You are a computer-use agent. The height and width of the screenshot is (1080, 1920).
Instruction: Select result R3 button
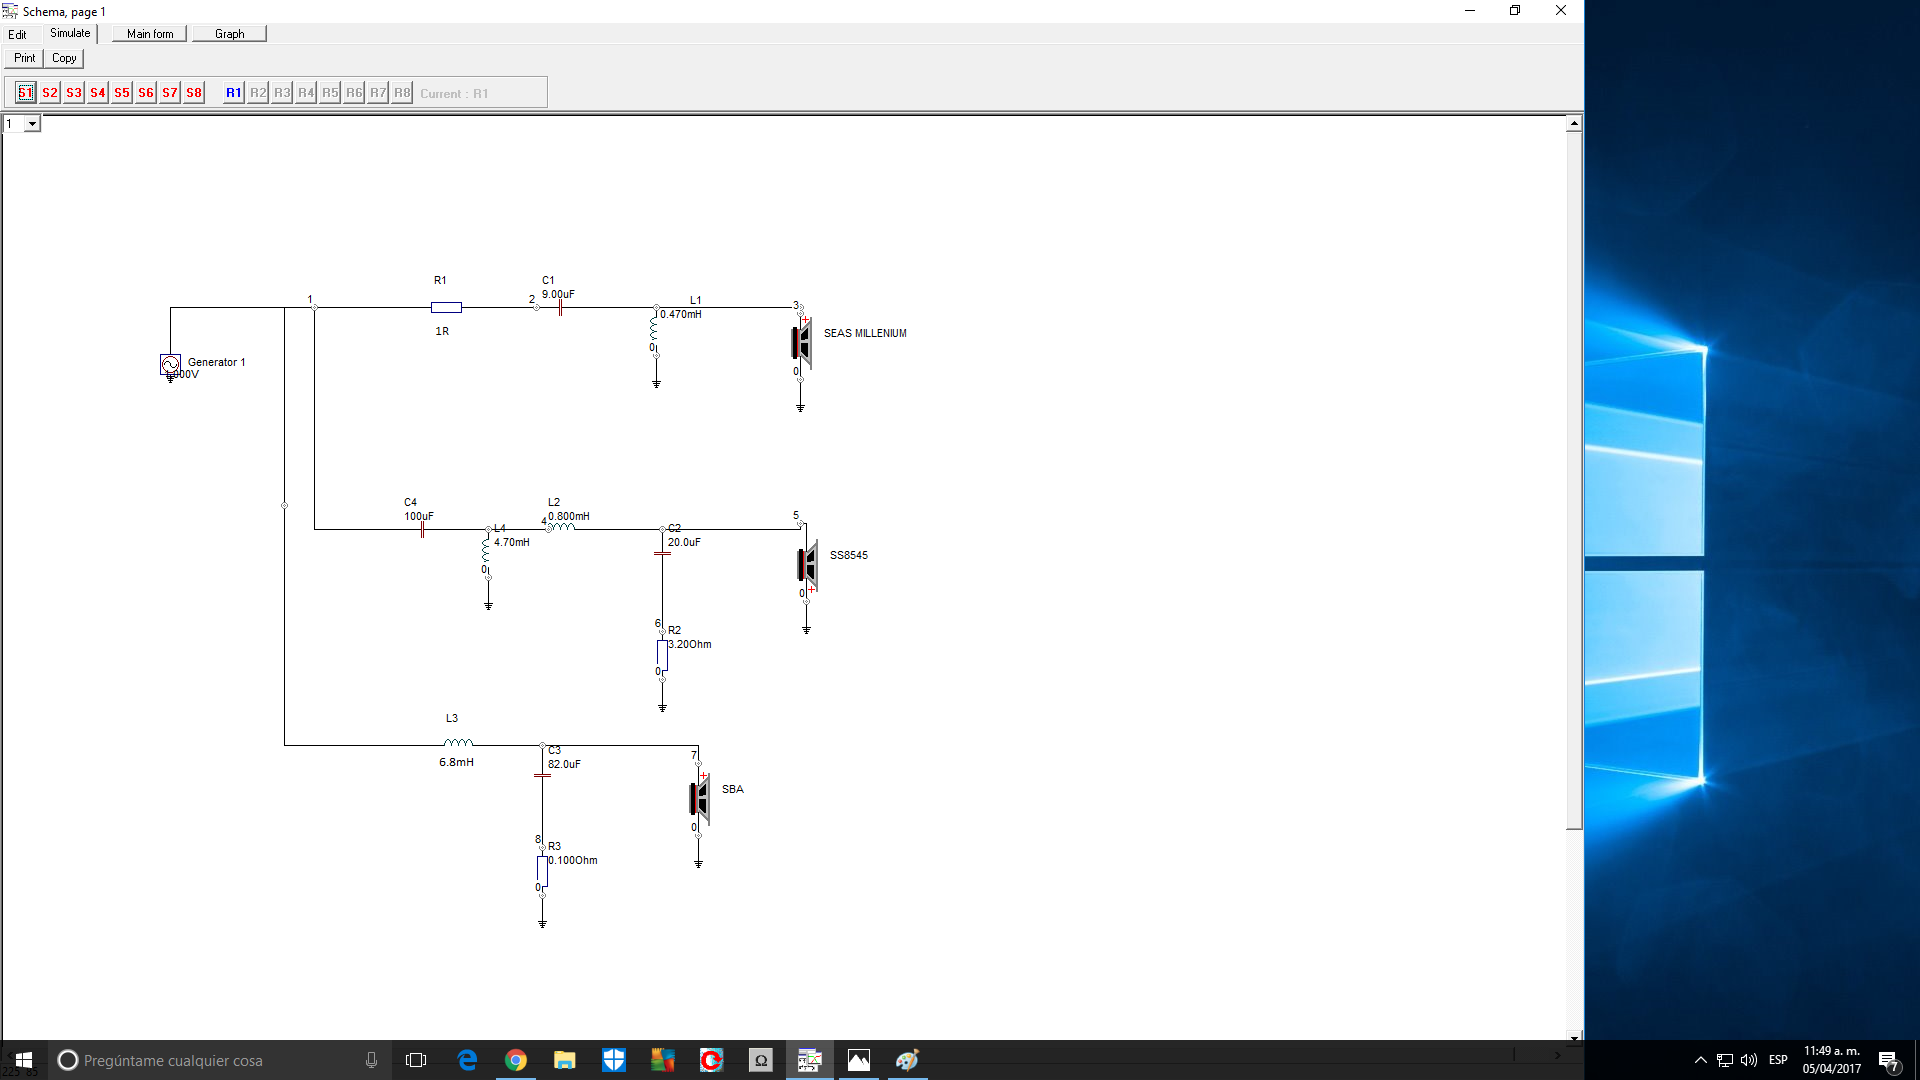pos(282,93)
